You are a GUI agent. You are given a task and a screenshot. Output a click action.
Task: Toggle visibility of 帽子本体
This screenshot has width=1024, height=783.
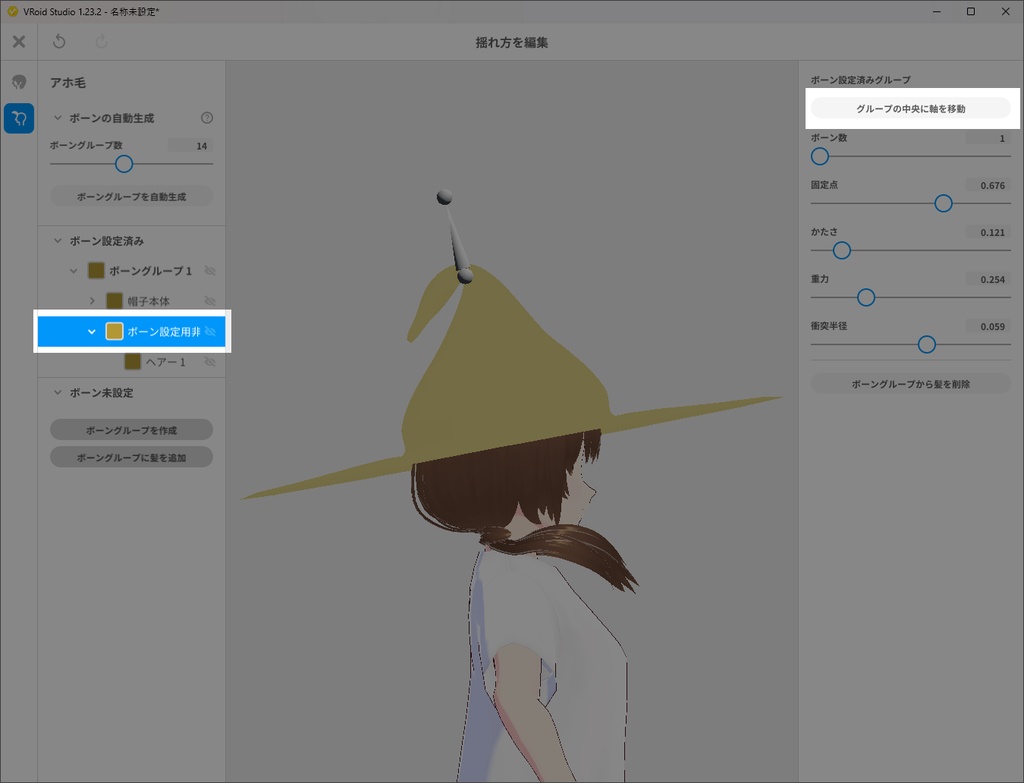coord(210,301)
